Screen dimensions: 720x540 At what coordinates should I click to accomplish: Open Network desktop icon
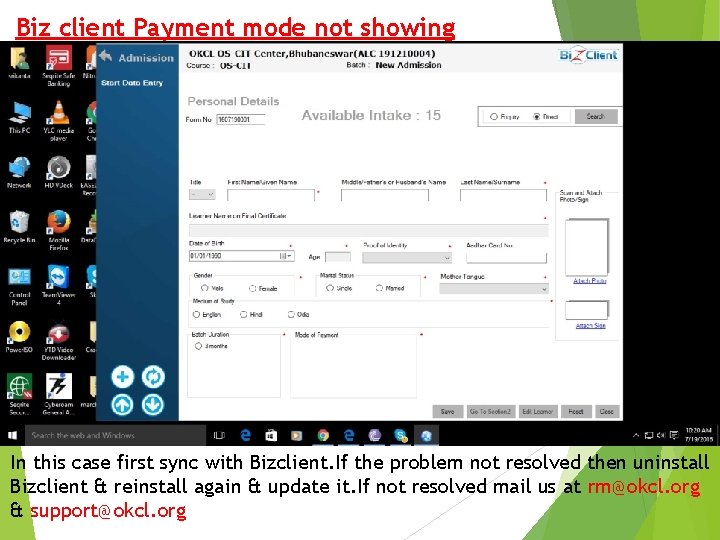pyautogui.click(x=19, y=172)
